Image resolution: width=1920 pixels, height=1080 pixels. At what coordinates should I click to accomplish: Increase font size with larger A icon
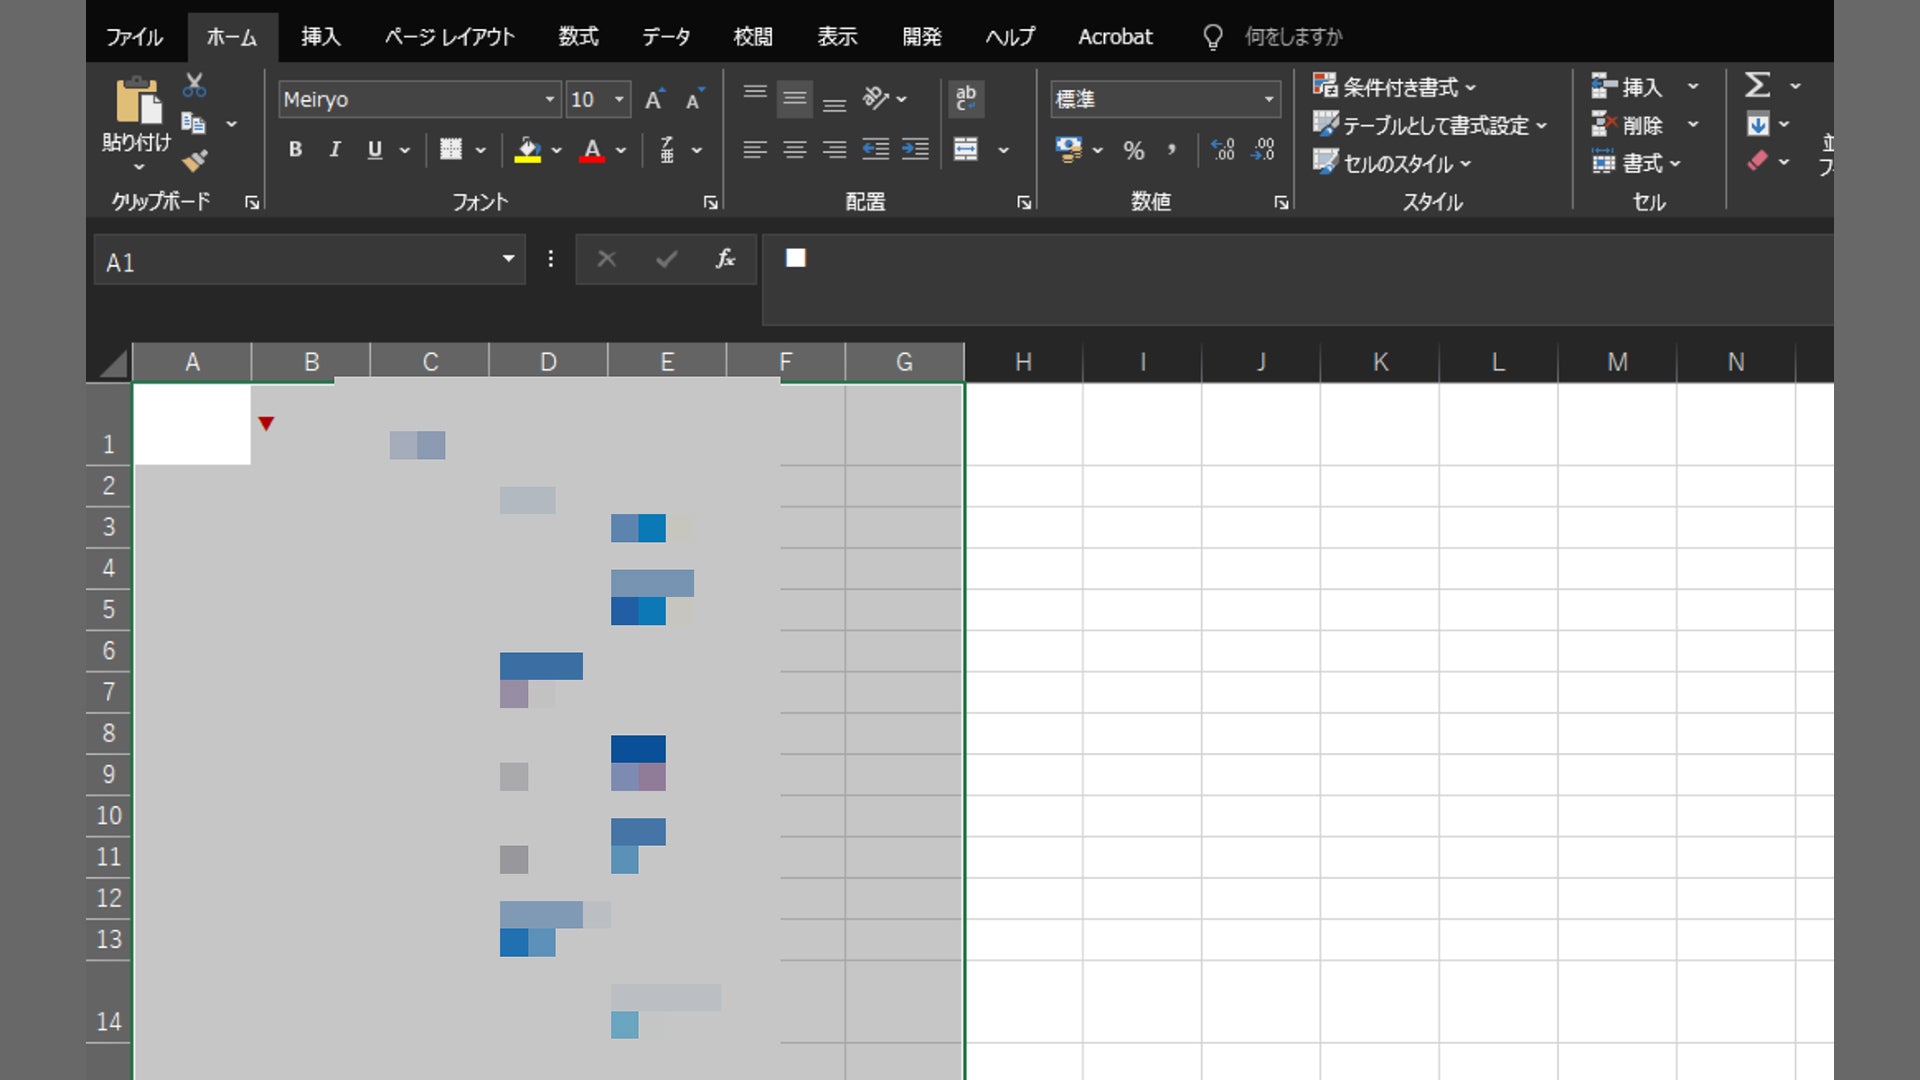[654, 99]
